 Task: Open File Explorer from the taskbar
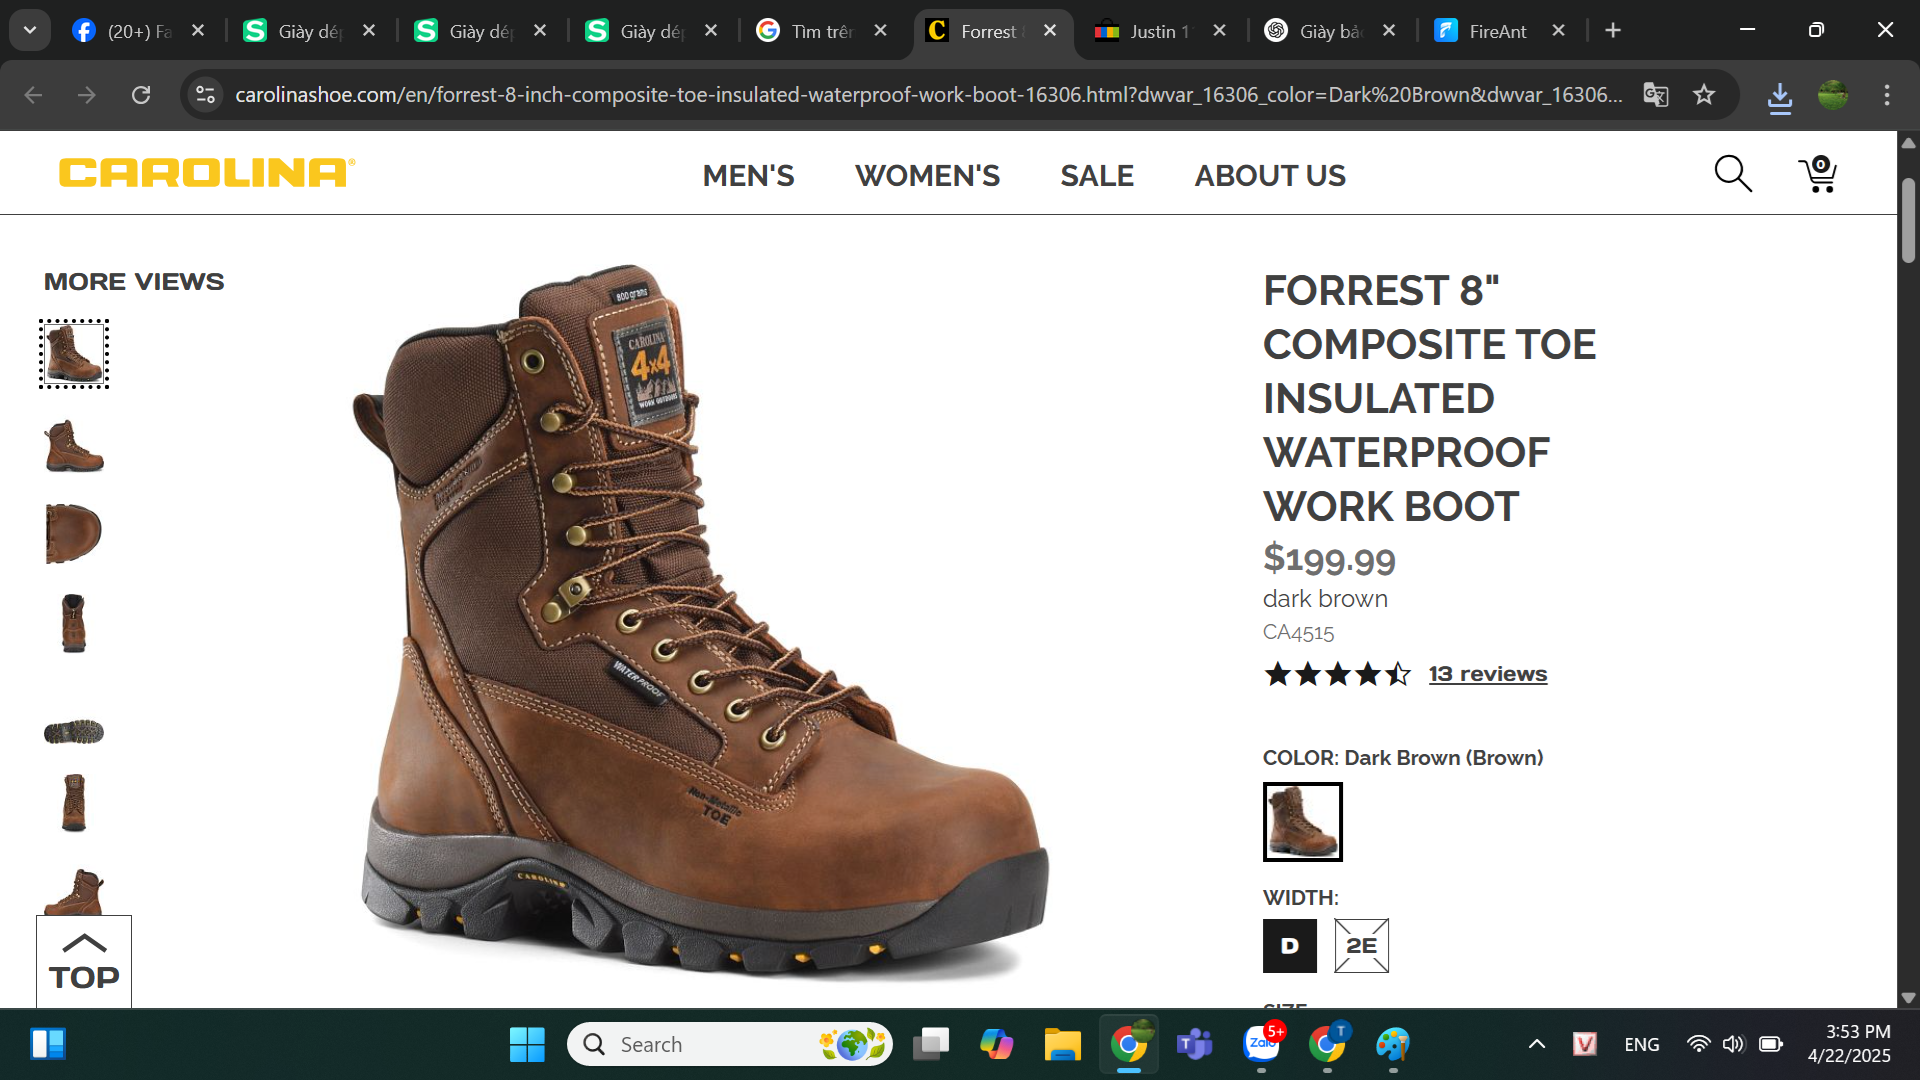[1063, 1045]
